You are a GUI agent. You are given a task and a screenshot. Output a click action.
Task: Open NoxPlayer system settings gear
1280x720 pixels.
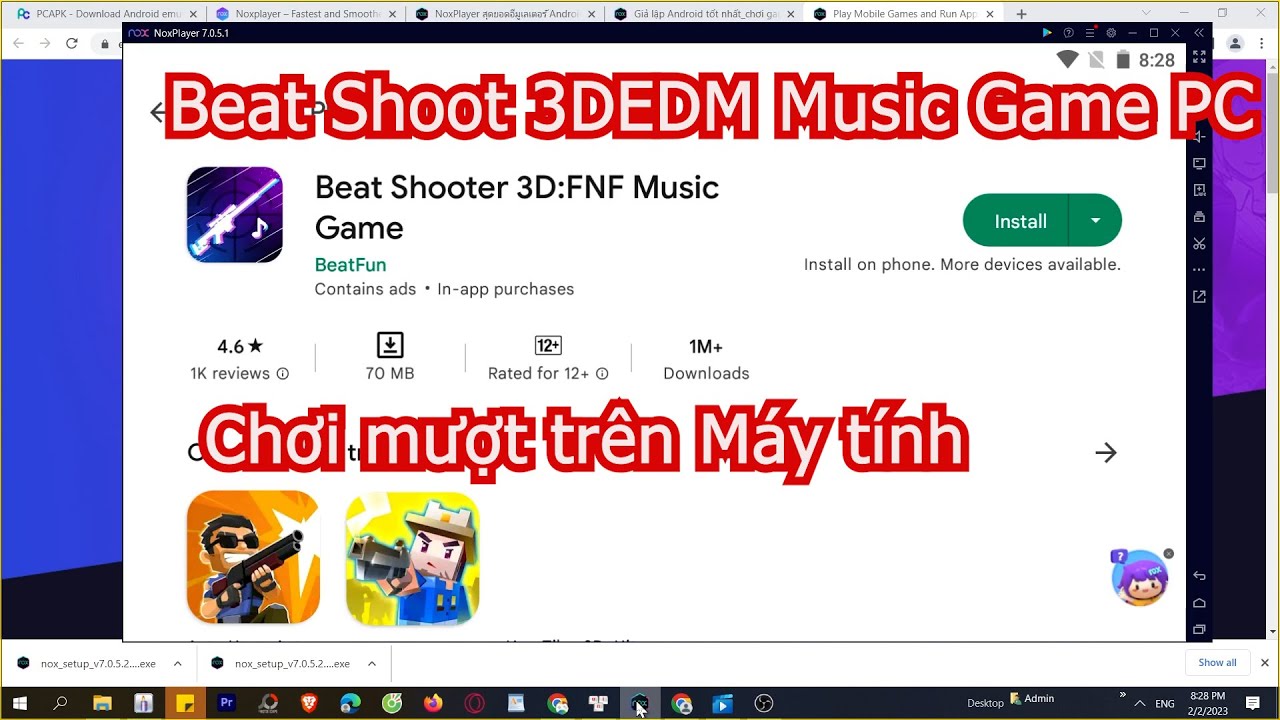click(x=1111, y=33)
